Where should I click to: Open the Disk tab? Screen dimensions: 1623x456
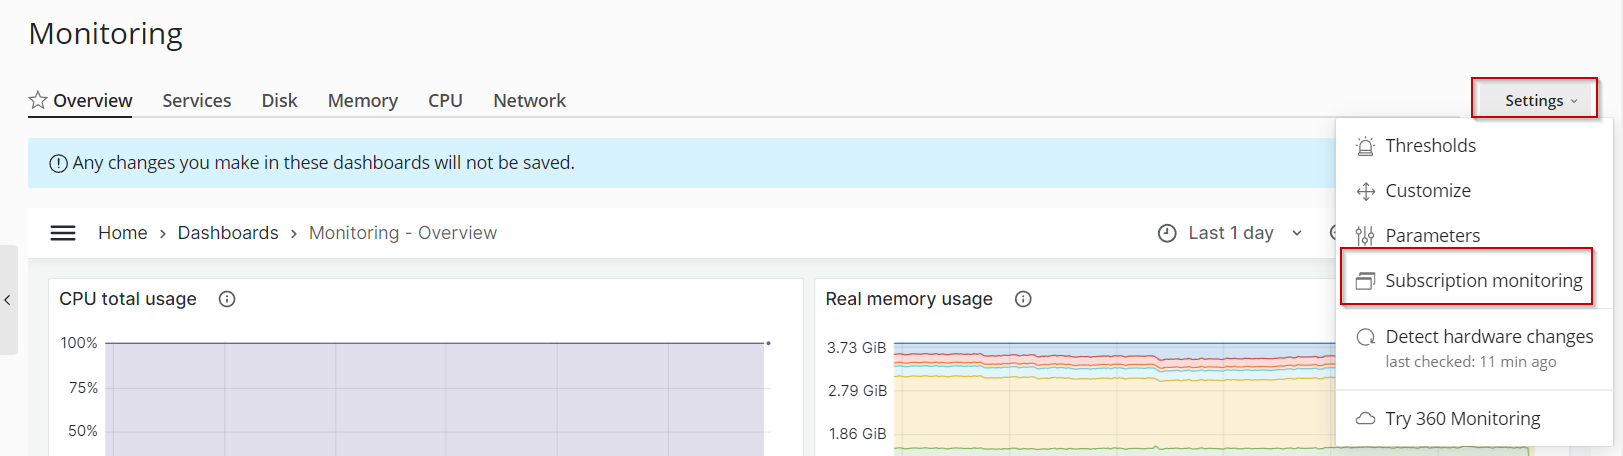click(280, 100)
